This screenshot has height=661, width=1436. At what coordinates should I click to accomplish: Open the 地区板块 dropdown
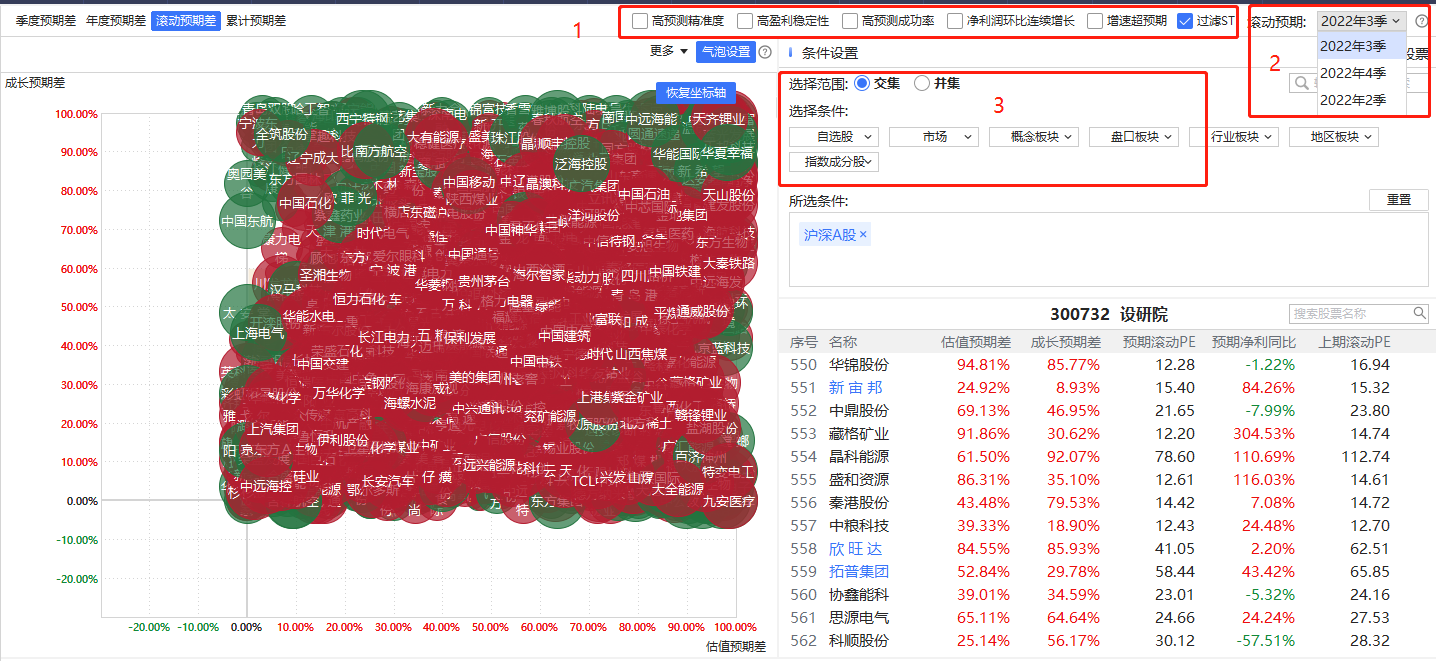click(1334, 137)
